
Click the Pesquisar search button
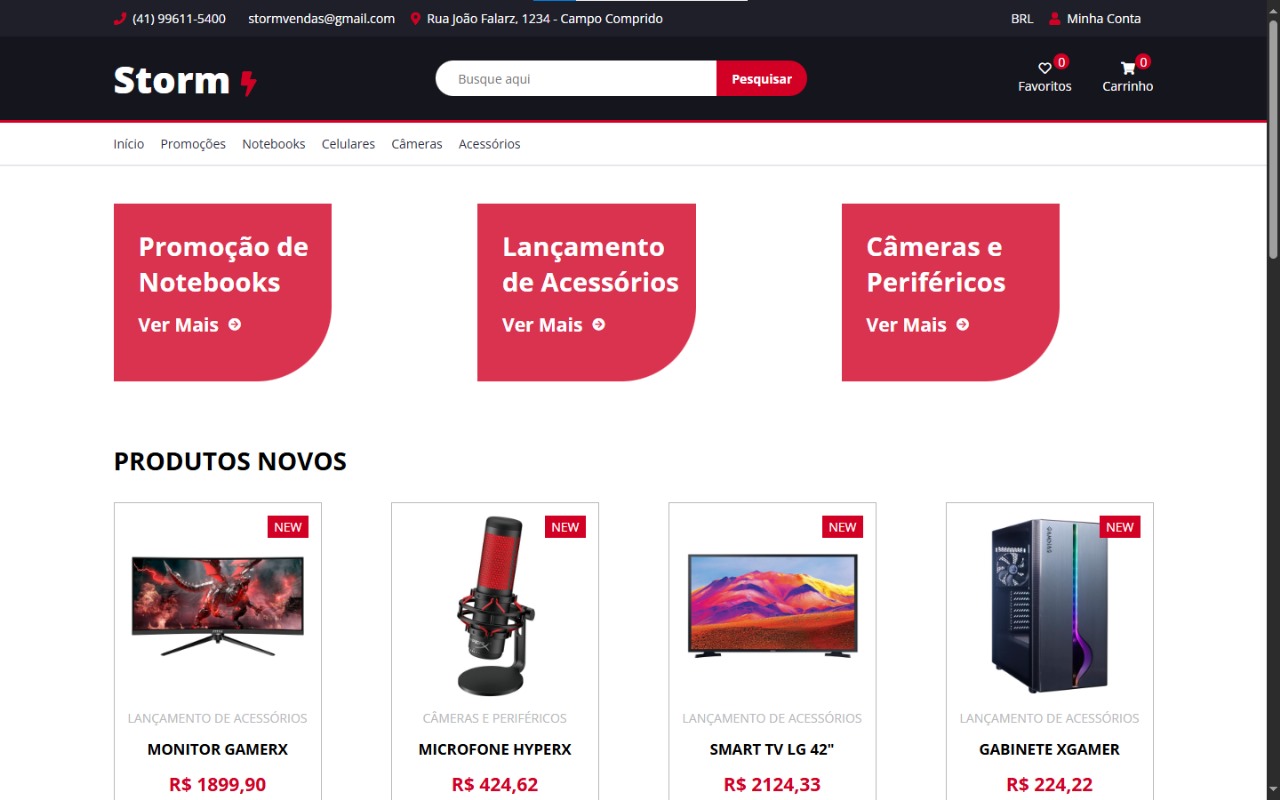(761, 78)
